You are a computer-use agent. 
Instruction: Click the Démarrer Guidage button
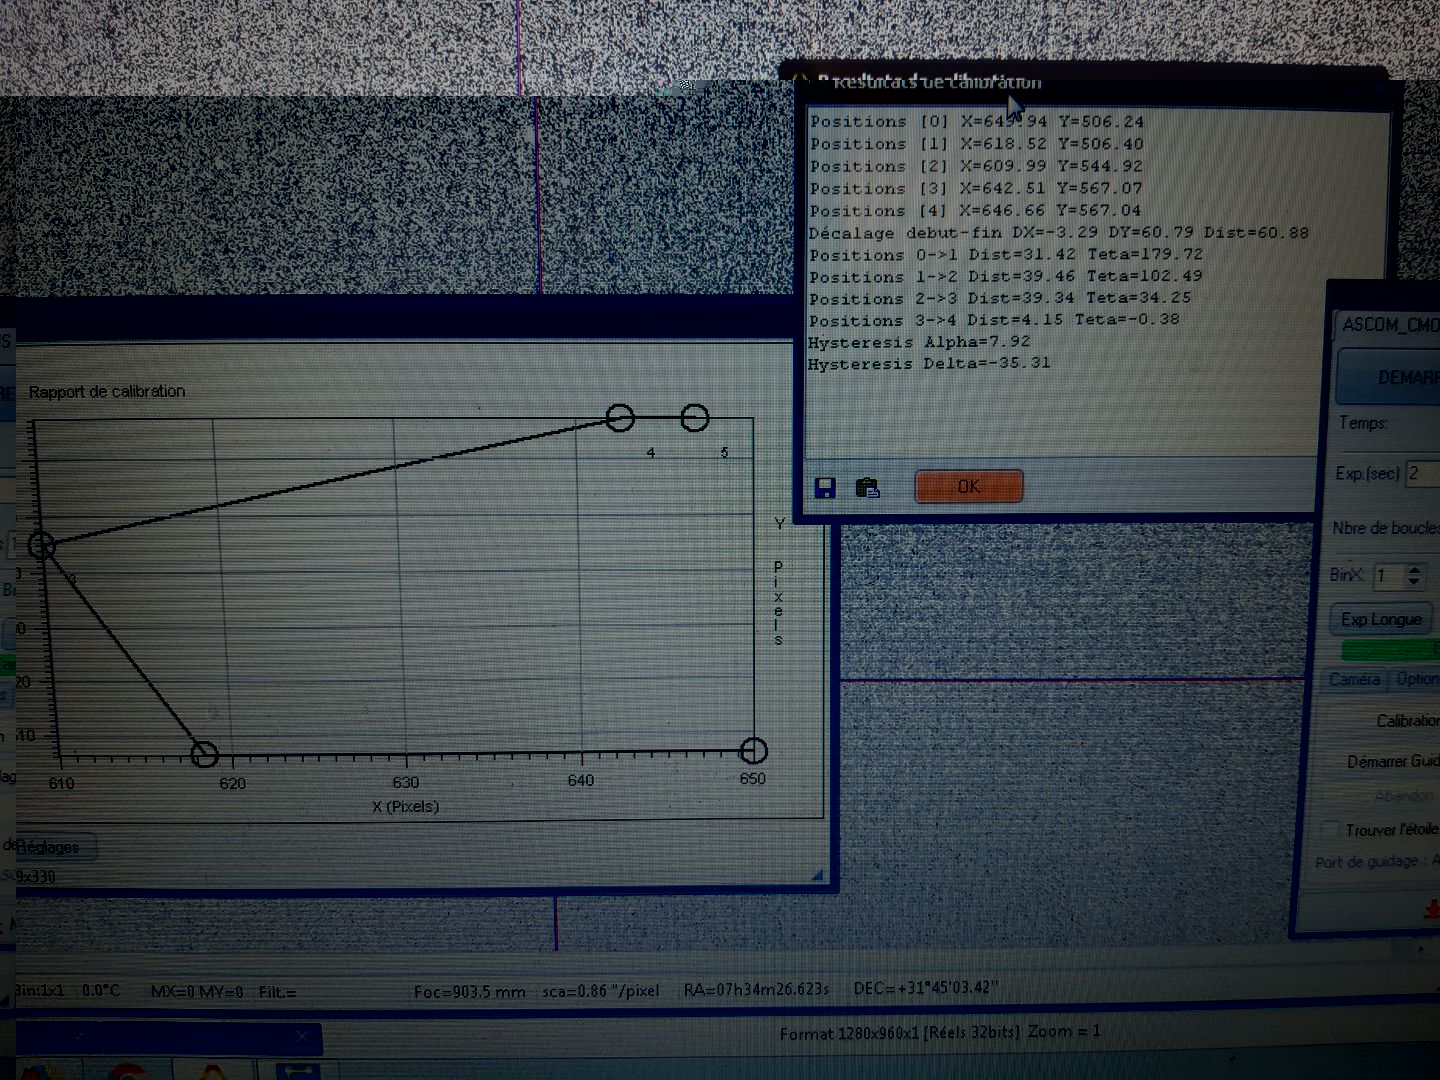click(1392, 762)
